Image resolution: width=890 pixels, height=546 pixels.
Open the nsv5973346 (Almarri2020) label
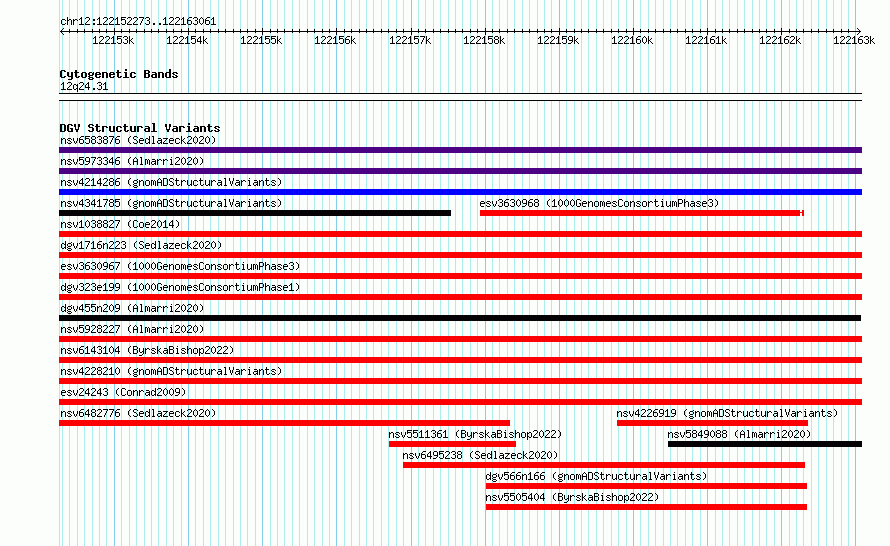(132, 161)
